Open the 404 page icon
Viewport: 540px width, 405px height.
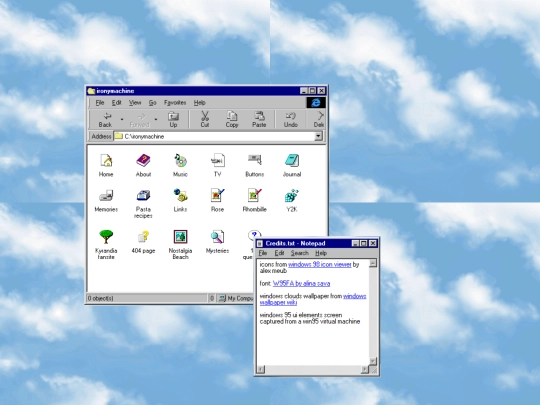(143, 242)
